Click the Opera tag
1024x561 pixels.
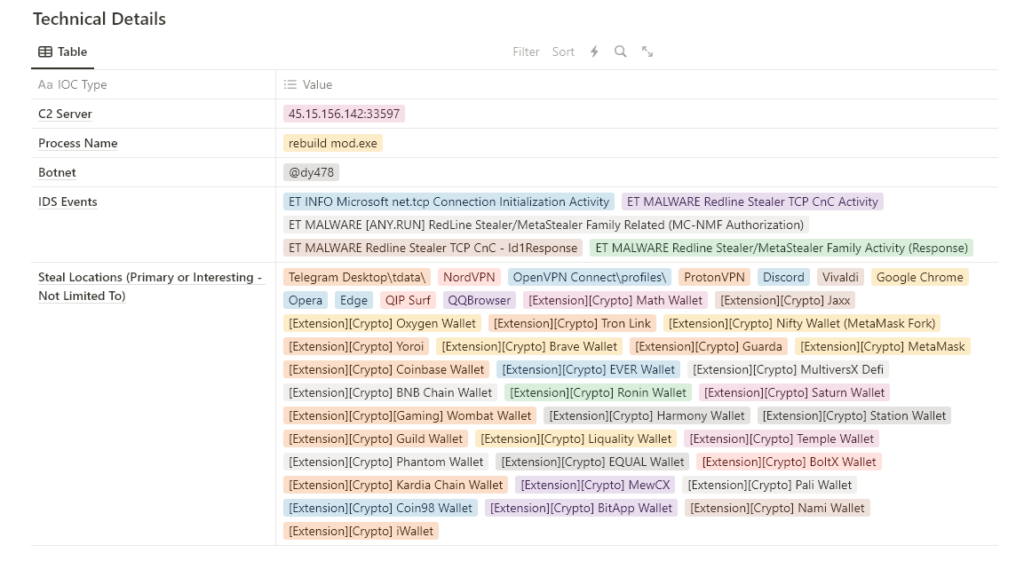click(306, 300)
